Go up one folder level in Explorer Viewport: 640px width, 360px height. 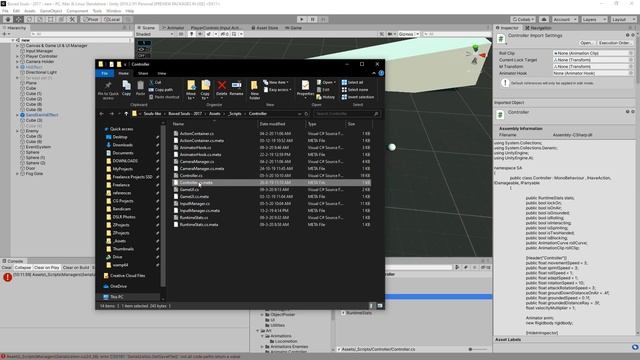coord(126,114)
